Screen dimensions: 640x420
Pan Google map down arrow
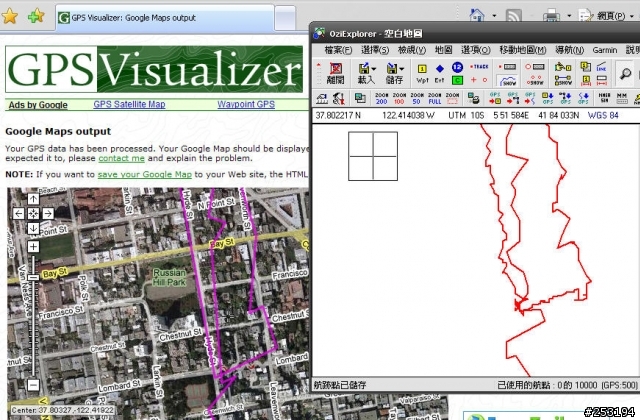[x=33, y=228]
